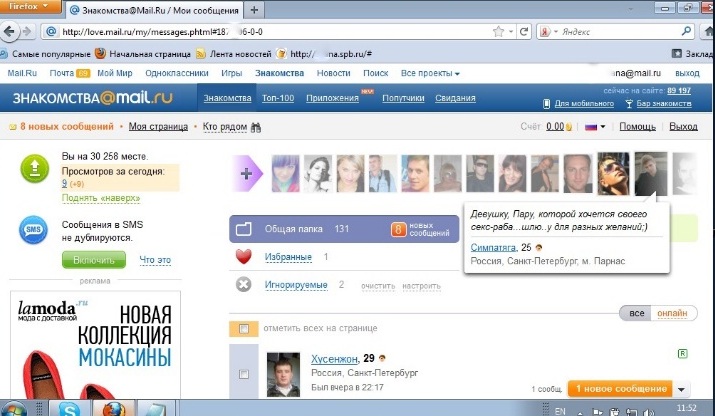Open the Приложения tab
This screenshot has height=416, width=715.
(x=332, y=98)
